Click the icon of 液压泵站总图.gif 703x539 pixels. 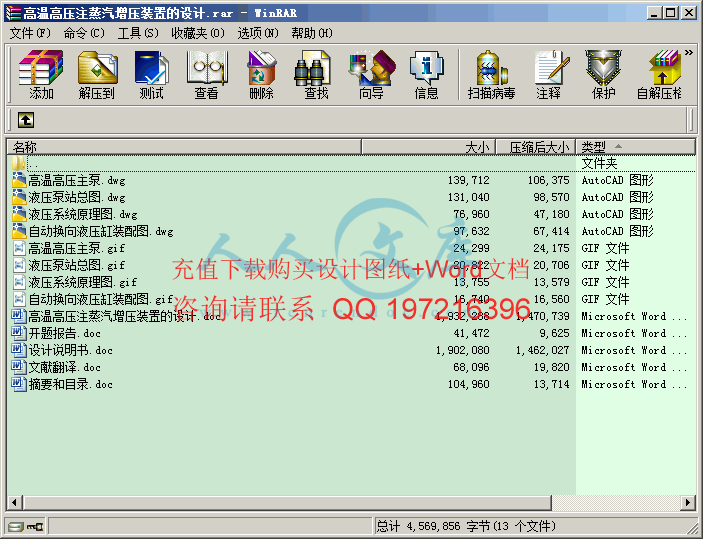pyautogui.click(x=19, y=265)
